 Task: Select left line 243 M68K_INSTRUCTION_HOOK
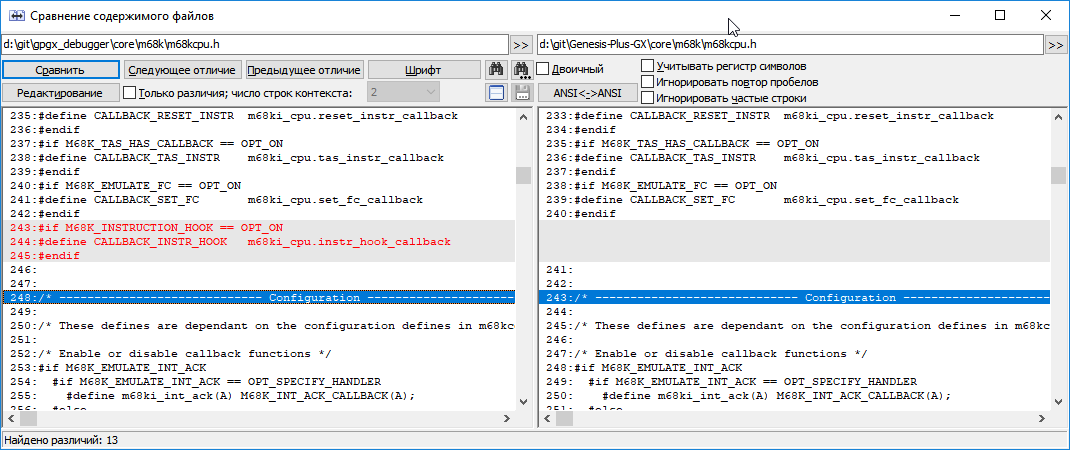[x=258, y=227]
